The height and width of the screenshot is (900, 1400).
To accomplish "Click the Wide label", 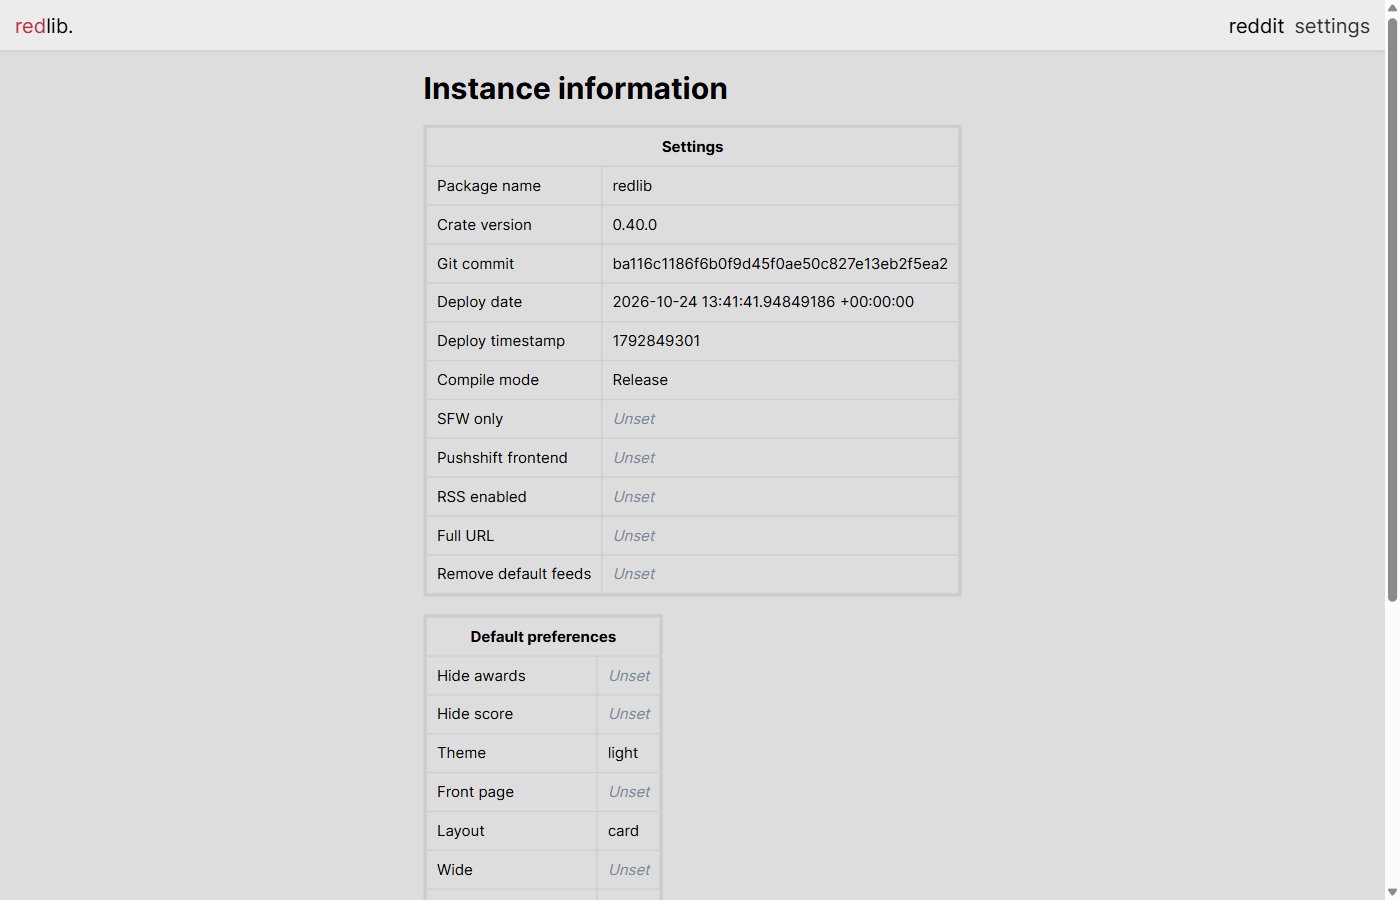I will click(455, 870).
